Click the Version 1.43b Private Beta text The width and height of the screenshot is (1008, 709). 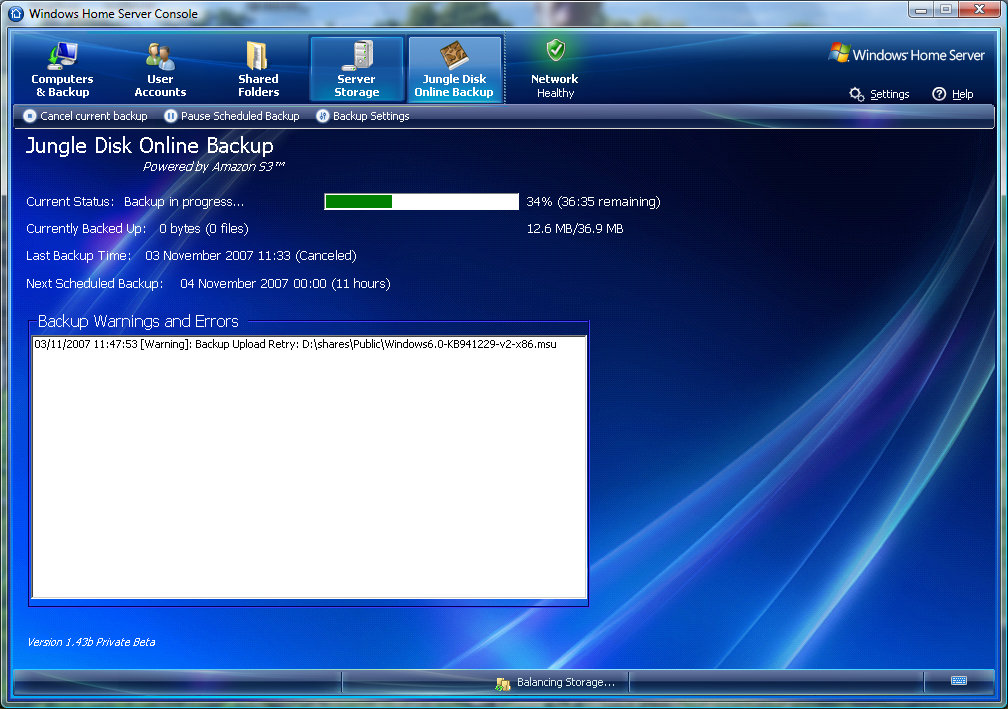(91, 642)
